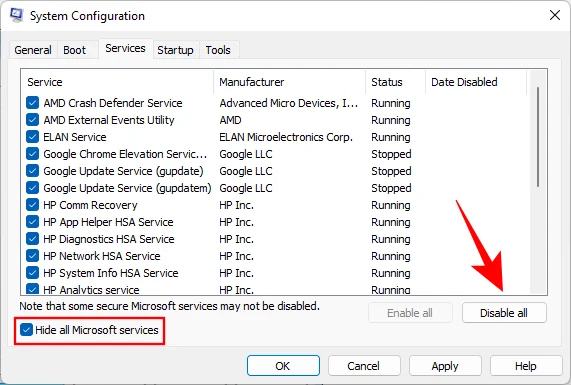
Task: Select the HP Network HSA Service text
Action: (102, 256)
